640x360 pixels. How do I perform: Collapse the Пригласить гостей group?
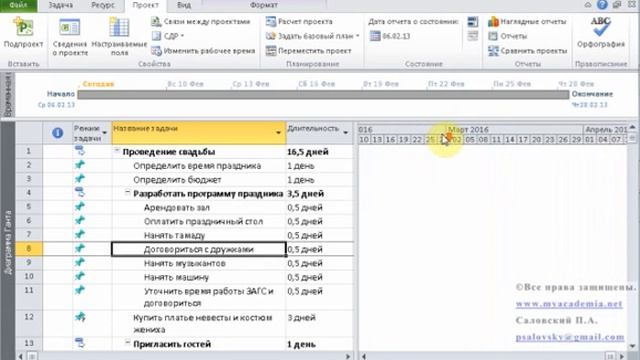127,343
